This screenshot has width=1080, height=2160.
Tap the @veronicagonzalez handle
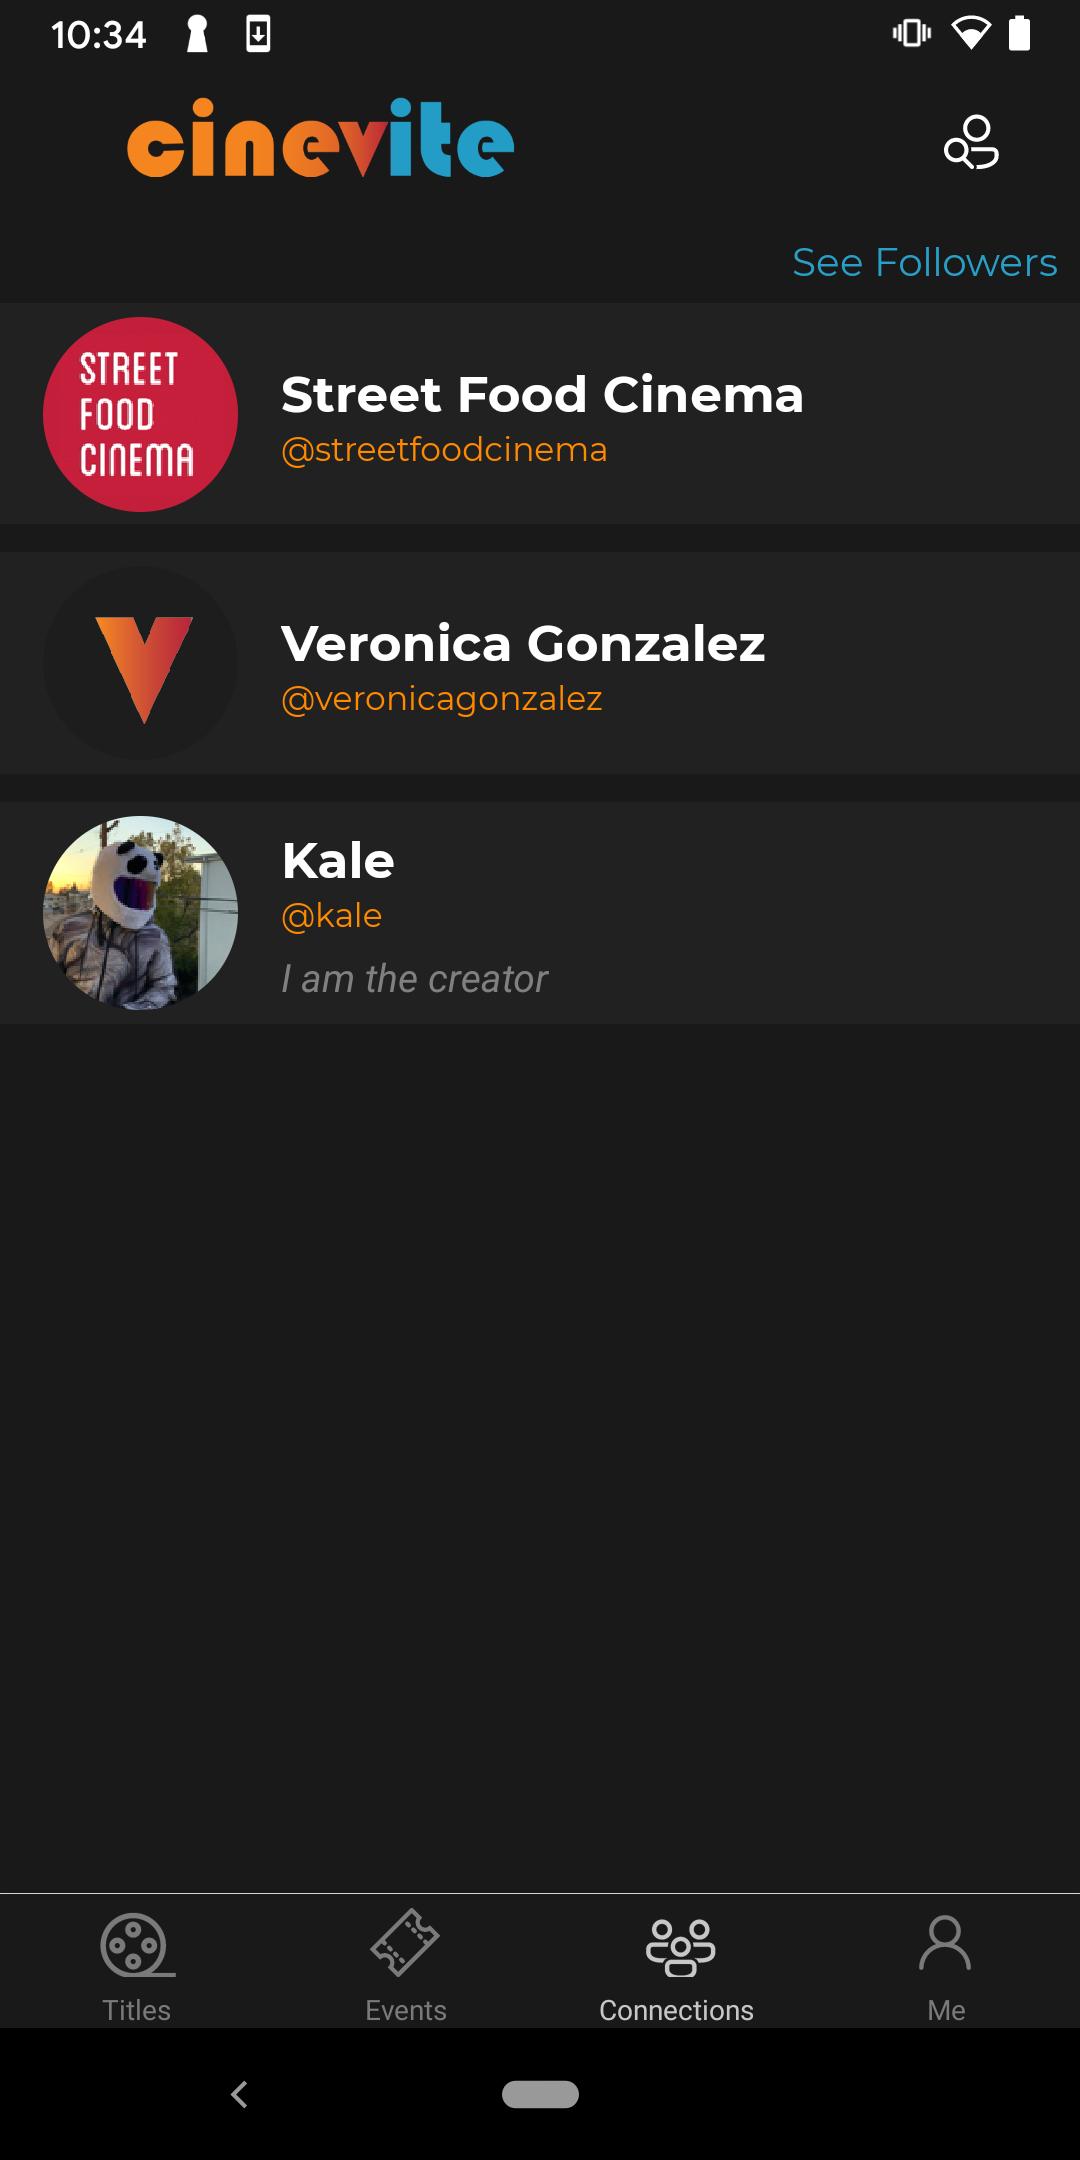click(x=441, y=699)
